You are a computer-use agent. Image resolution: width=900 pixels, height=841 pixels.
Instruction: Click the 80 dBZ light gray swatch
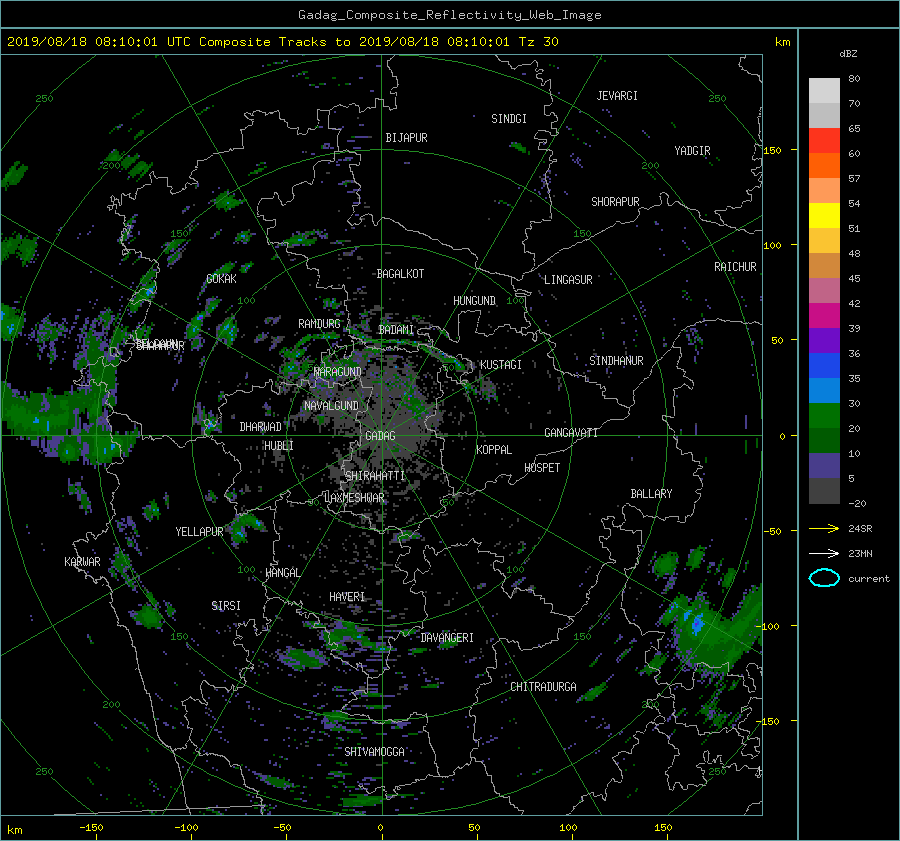(x=824, y=90)
